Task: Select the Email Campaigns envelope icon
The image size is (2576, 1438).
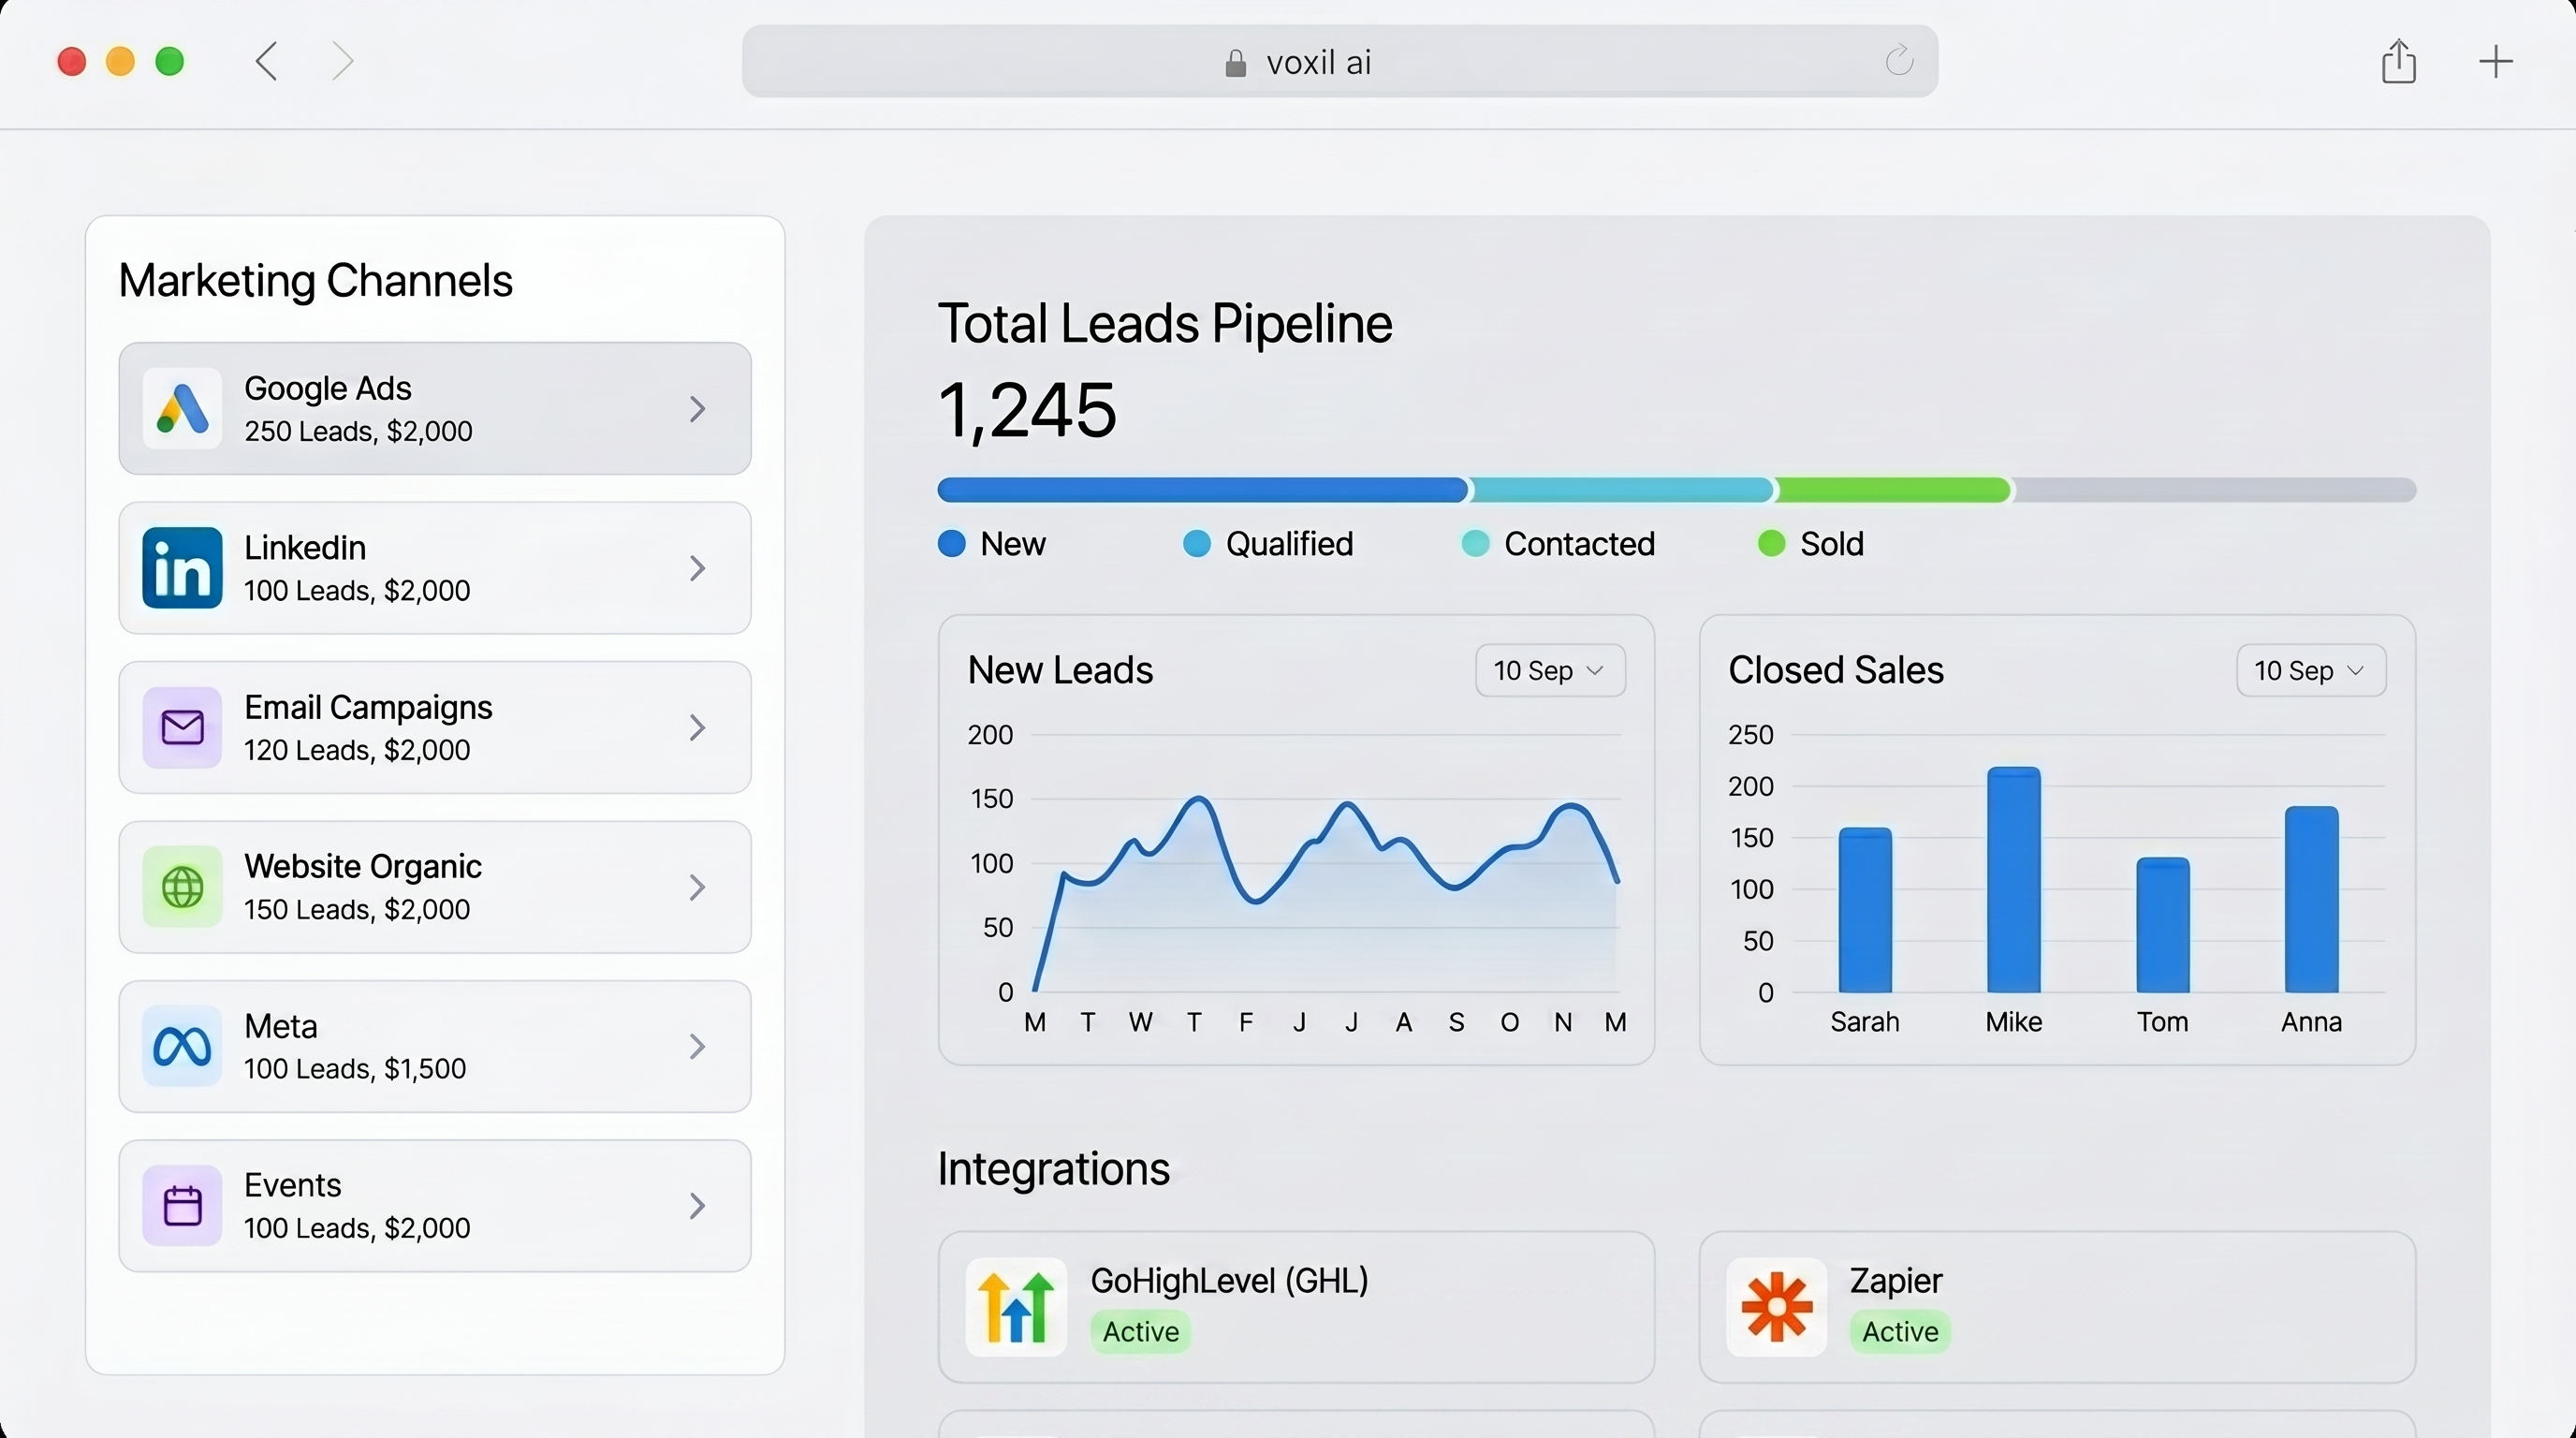Action: point(182,727)
